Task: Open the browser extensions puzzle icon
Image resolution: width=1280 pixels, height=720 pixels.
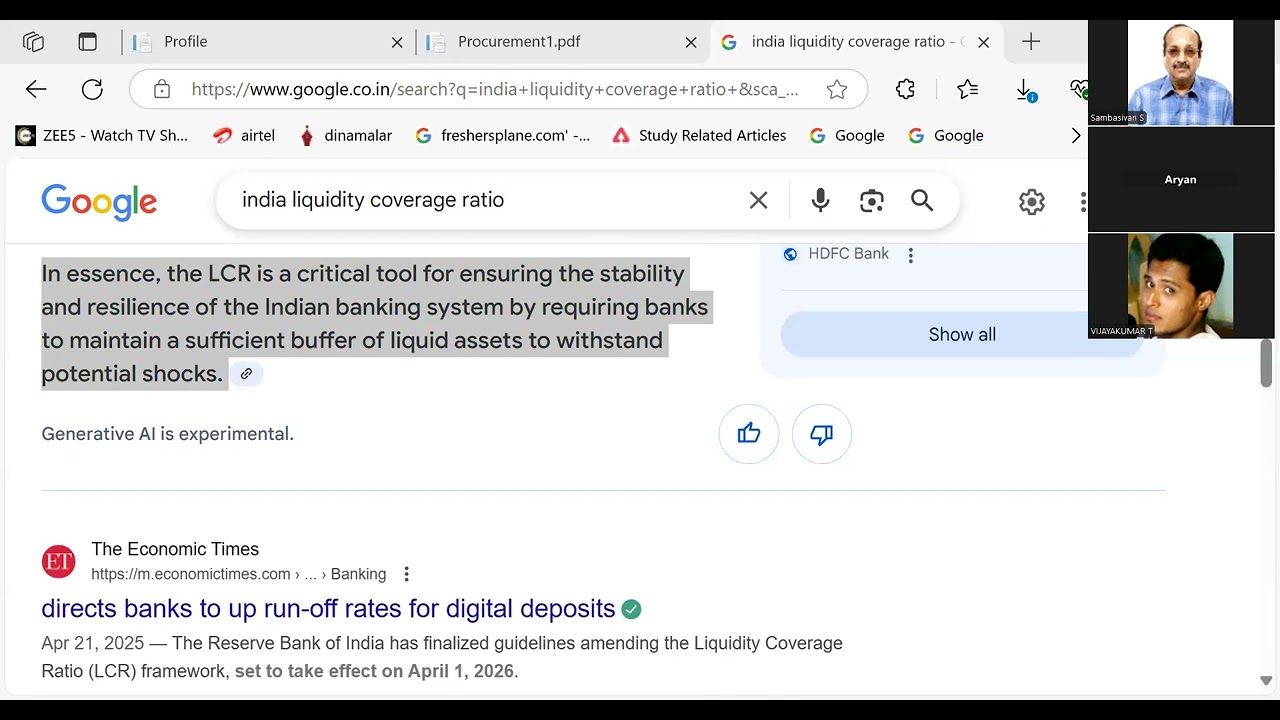Action: click(x=905, y=90)
